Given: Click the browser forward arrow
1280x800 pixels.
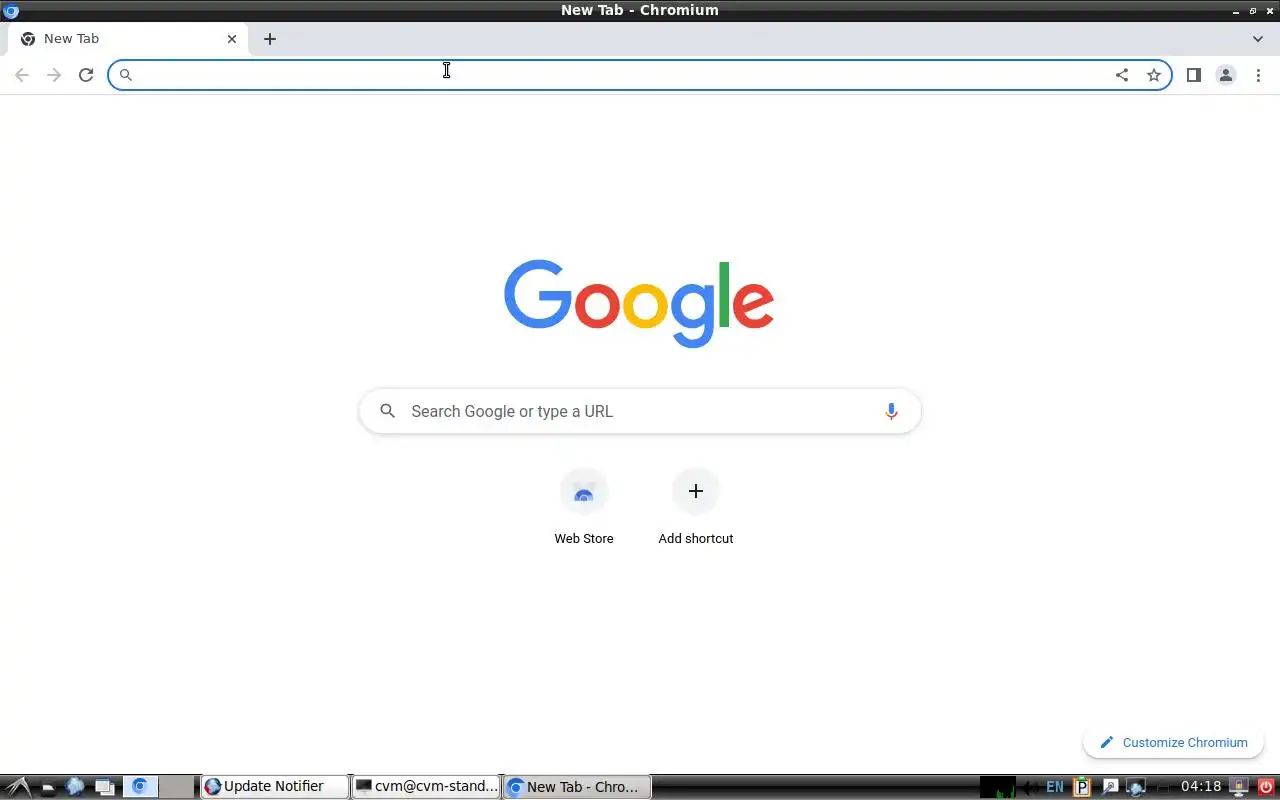Looking at the screenshot, I should (x=54, y=75).
